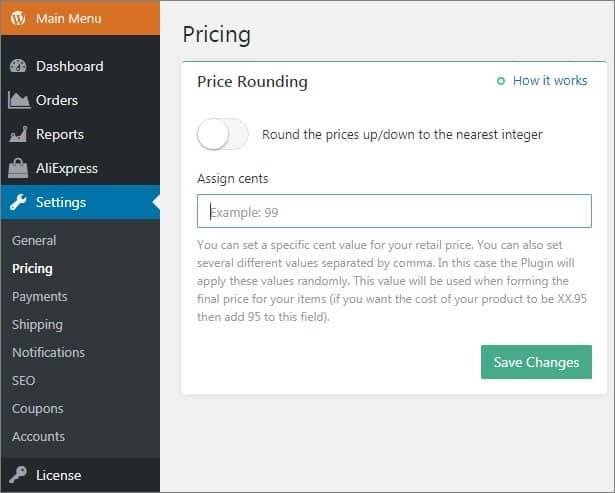
Task: Go to Notifications settings
Action: (x=48, y=352)
